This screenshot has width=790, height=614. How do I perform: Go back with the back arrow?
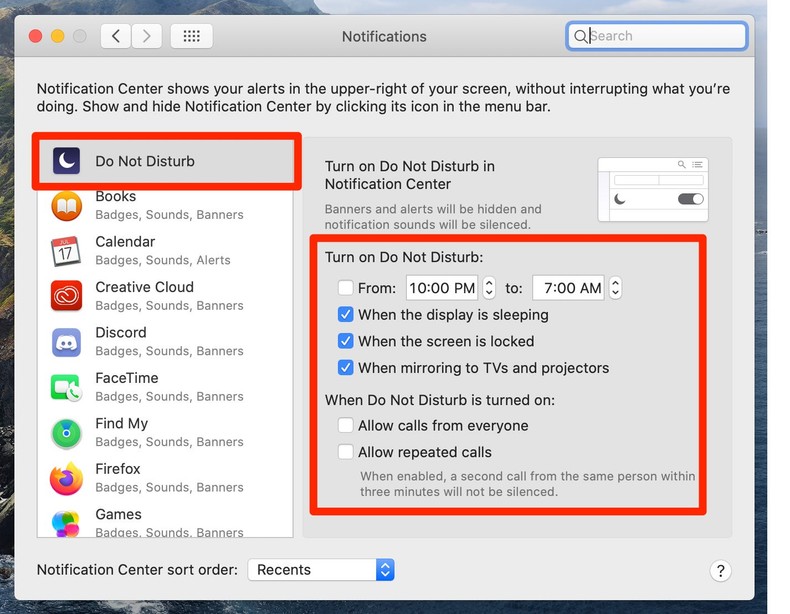point(117,37)
